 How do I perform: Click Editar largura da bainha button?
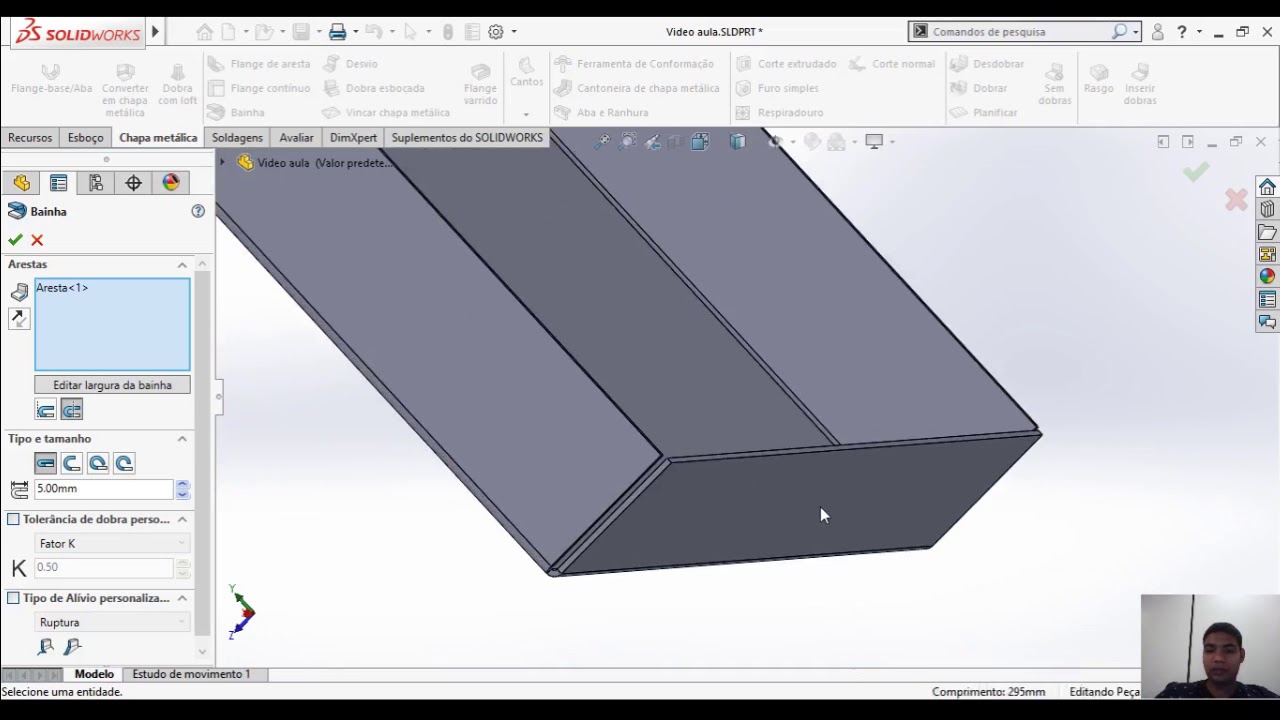pyautogui.click(x=112, y=385)
